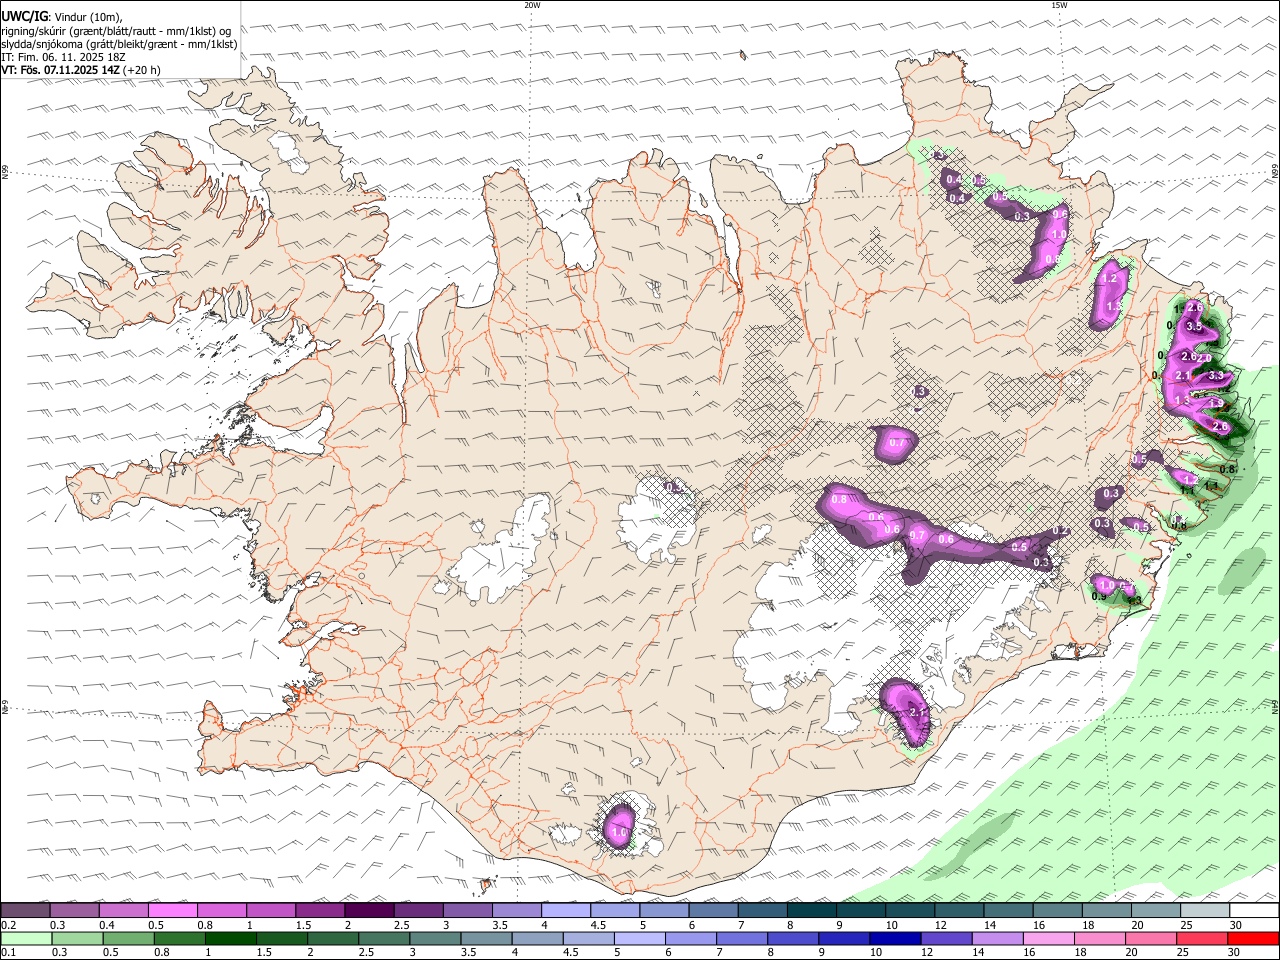The height and width of the screenshot is (960, 1280).
Task: Click the 1.0 value on the Mýrdalsjökull glacier blob
Action: pyautogui.click(x=619, y=832)
